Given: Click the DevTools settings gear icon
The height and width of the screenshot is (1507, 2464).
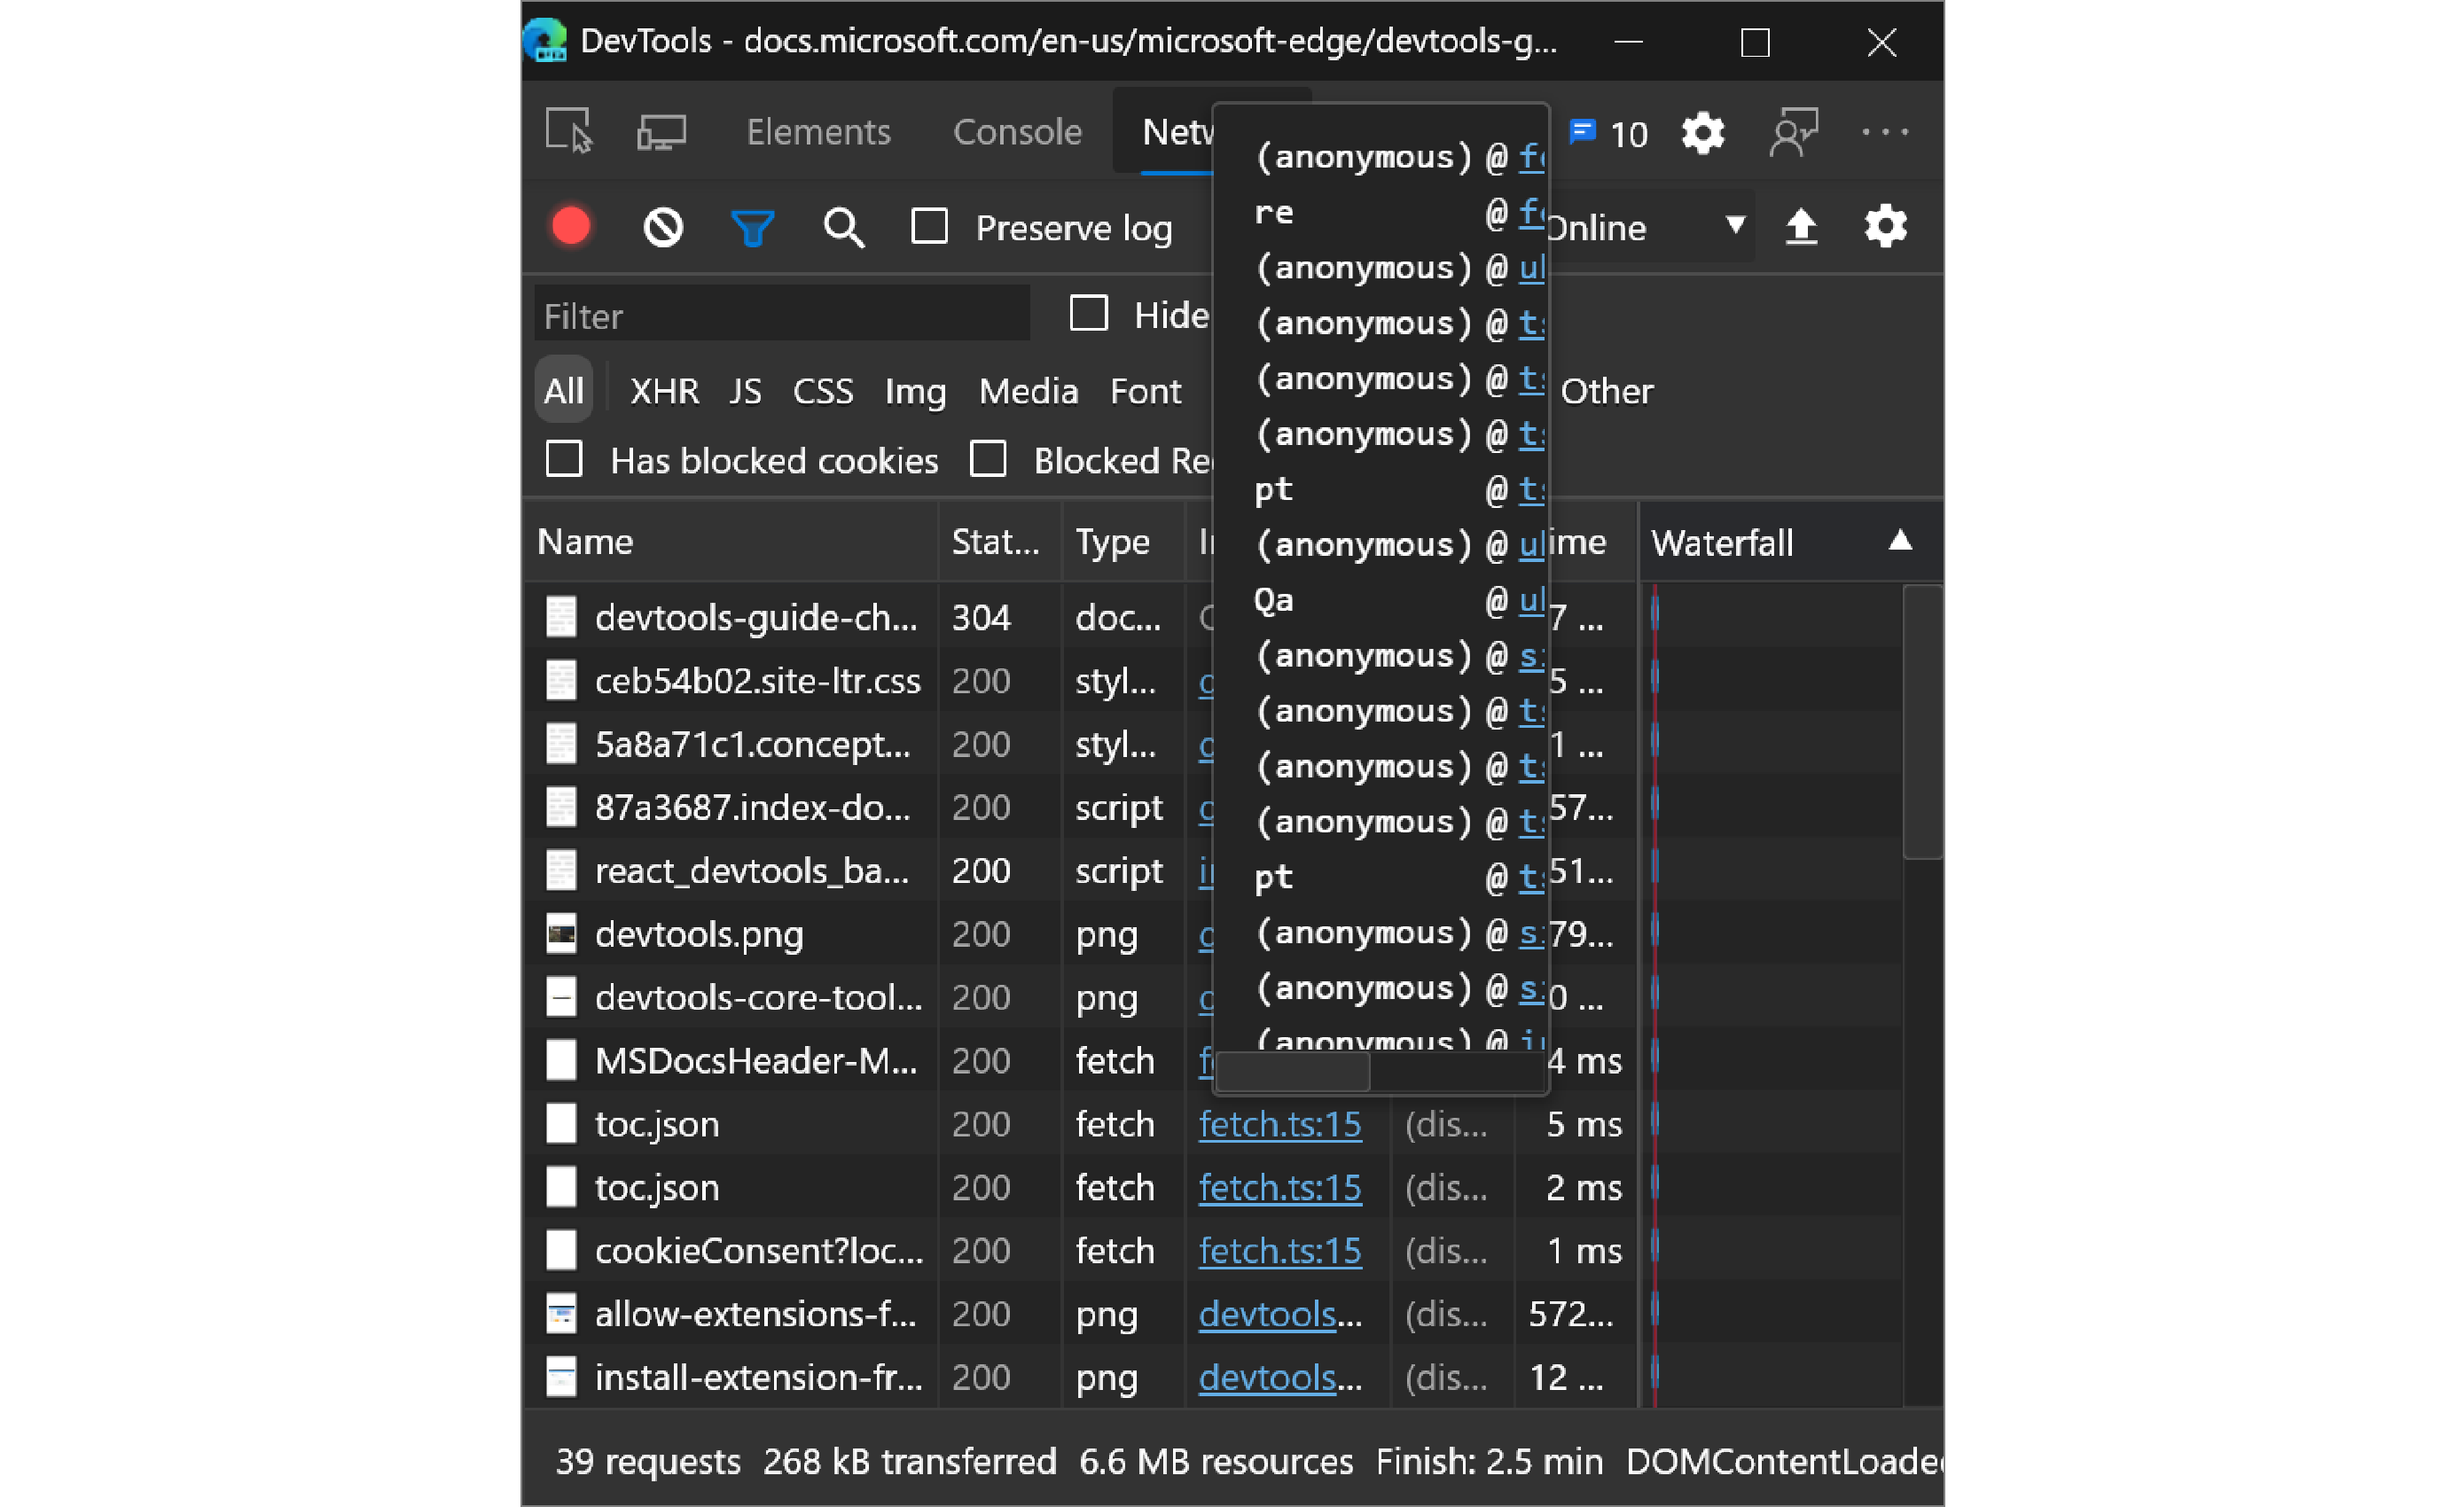Looking at the screenshot, I should pyautogui.click(x=1701, y=130).
